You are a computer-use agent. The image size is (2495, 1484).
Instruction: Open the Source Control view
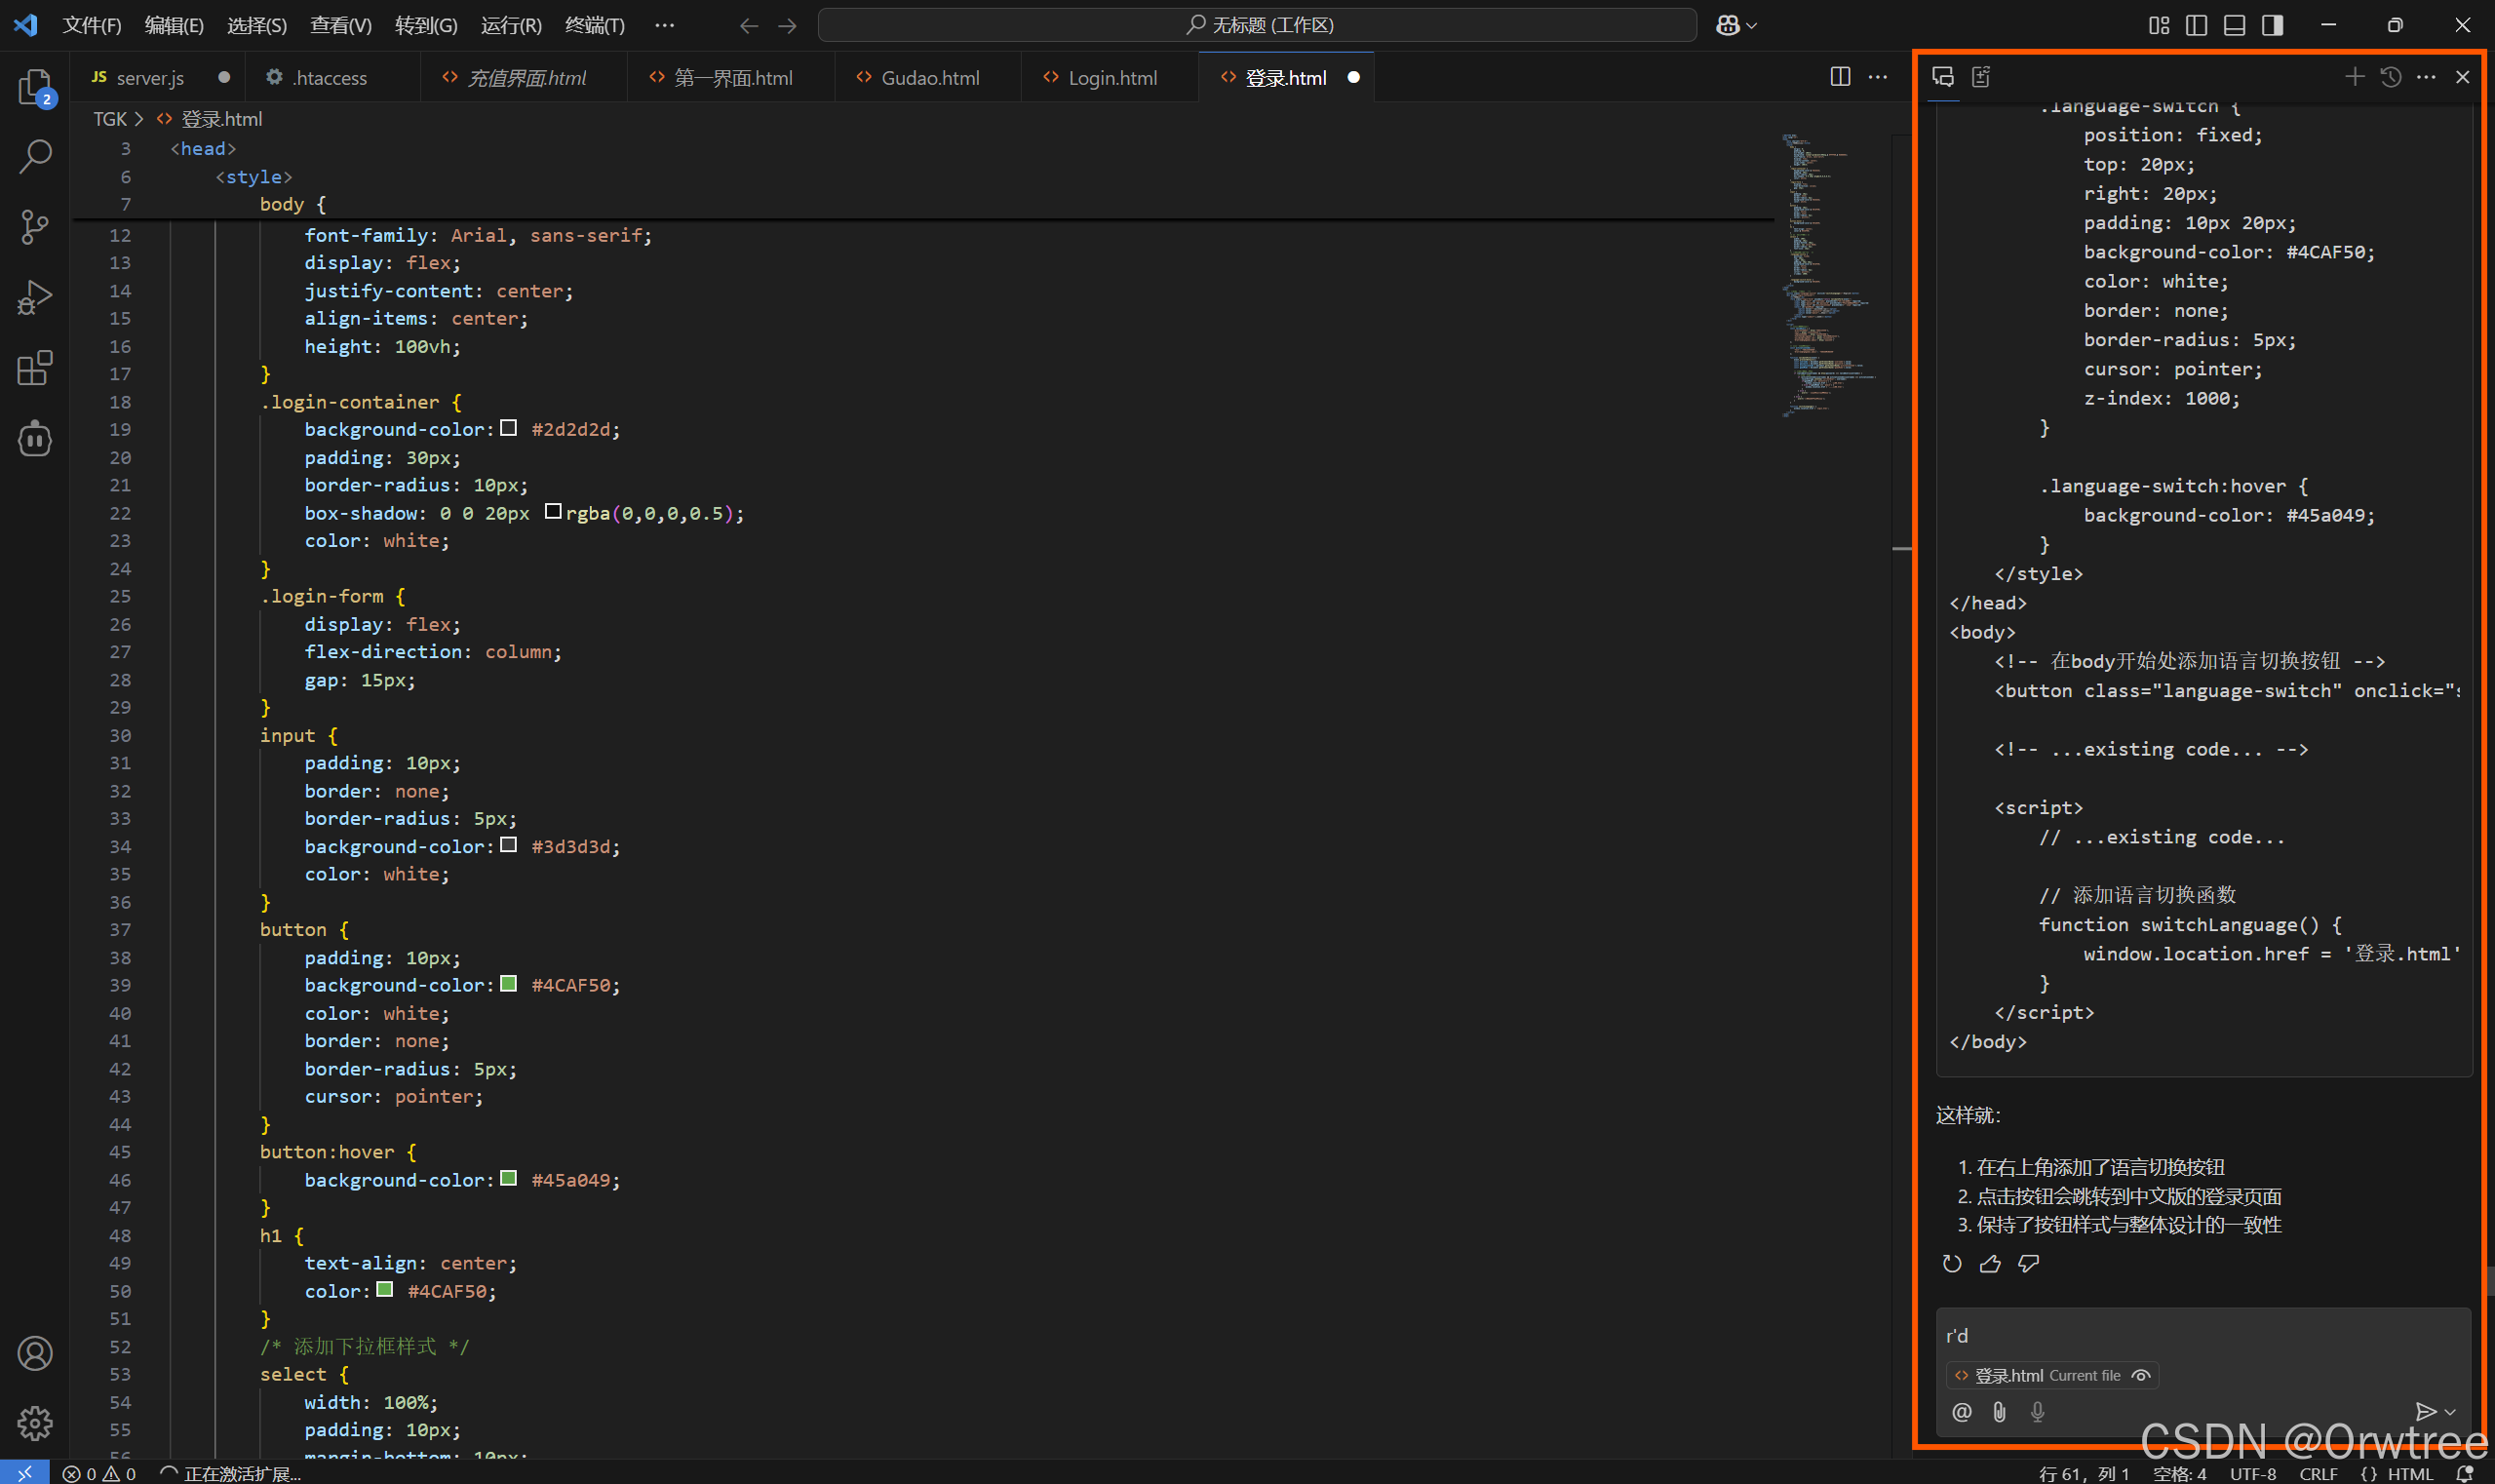point(35,227)
